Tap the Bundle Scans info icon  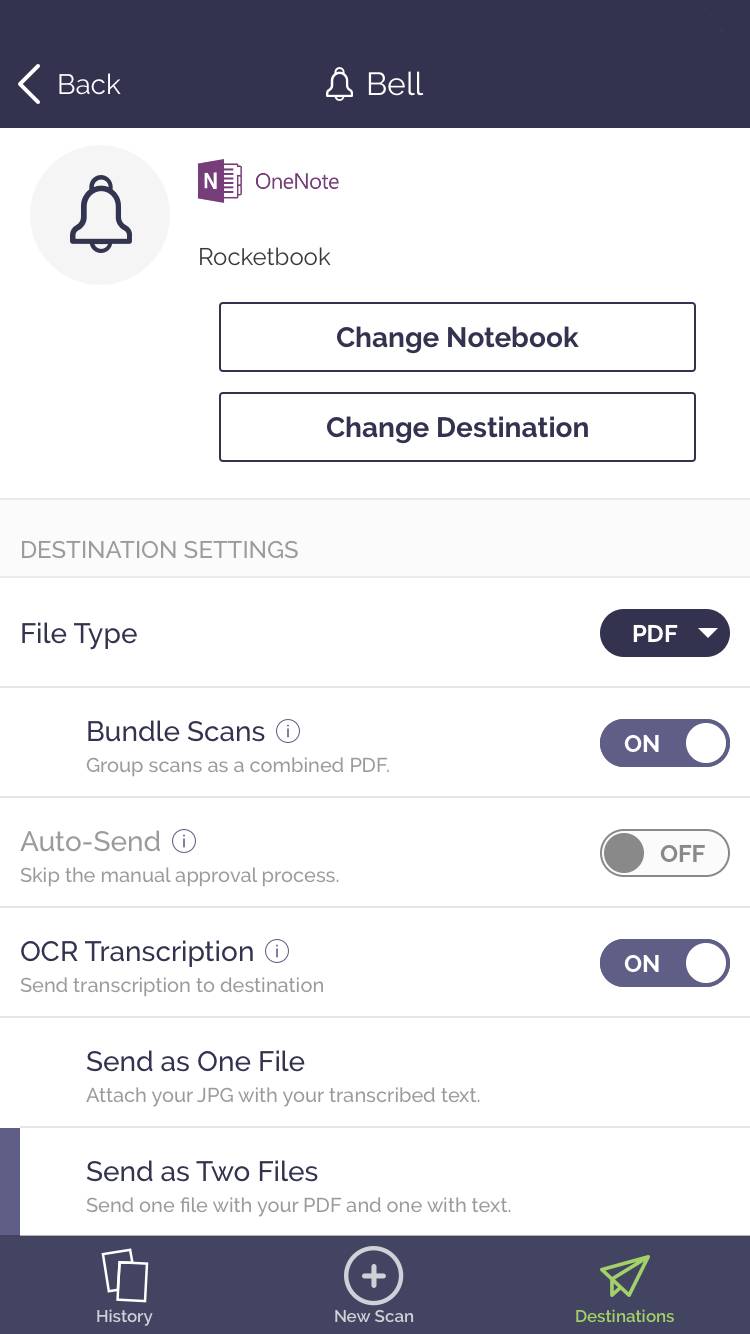pyautogui.click(x=288, y=731)
